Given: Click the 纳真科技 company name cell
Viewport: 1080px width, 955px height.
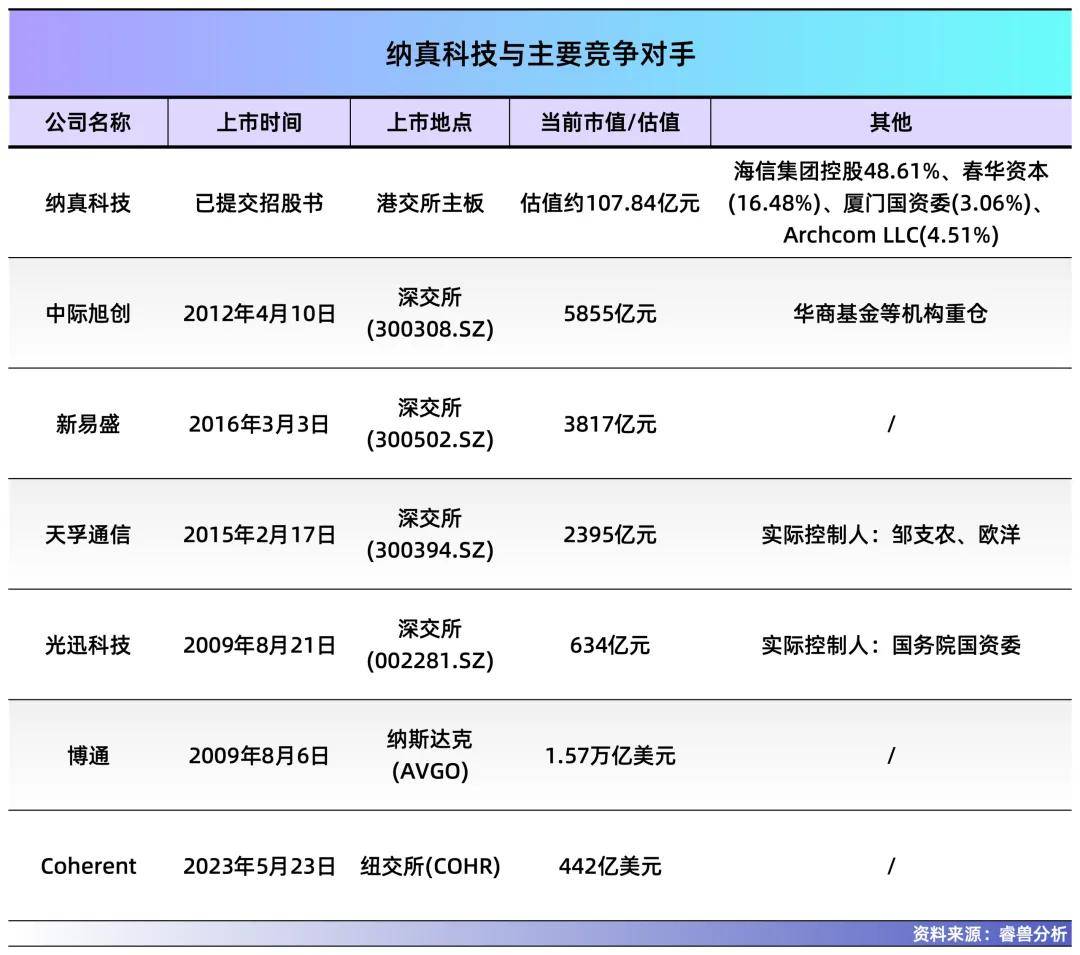Looking at the screenshot, I should [x=88, y=203].
